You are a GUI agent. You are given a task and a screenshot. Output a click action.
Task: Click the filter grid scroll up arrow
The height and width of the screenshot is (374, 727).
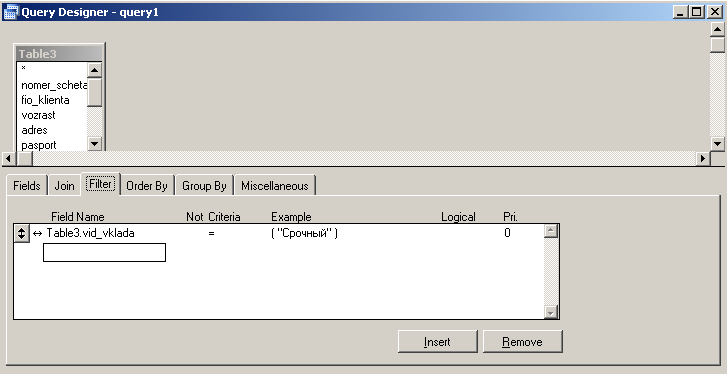[550, 231]
